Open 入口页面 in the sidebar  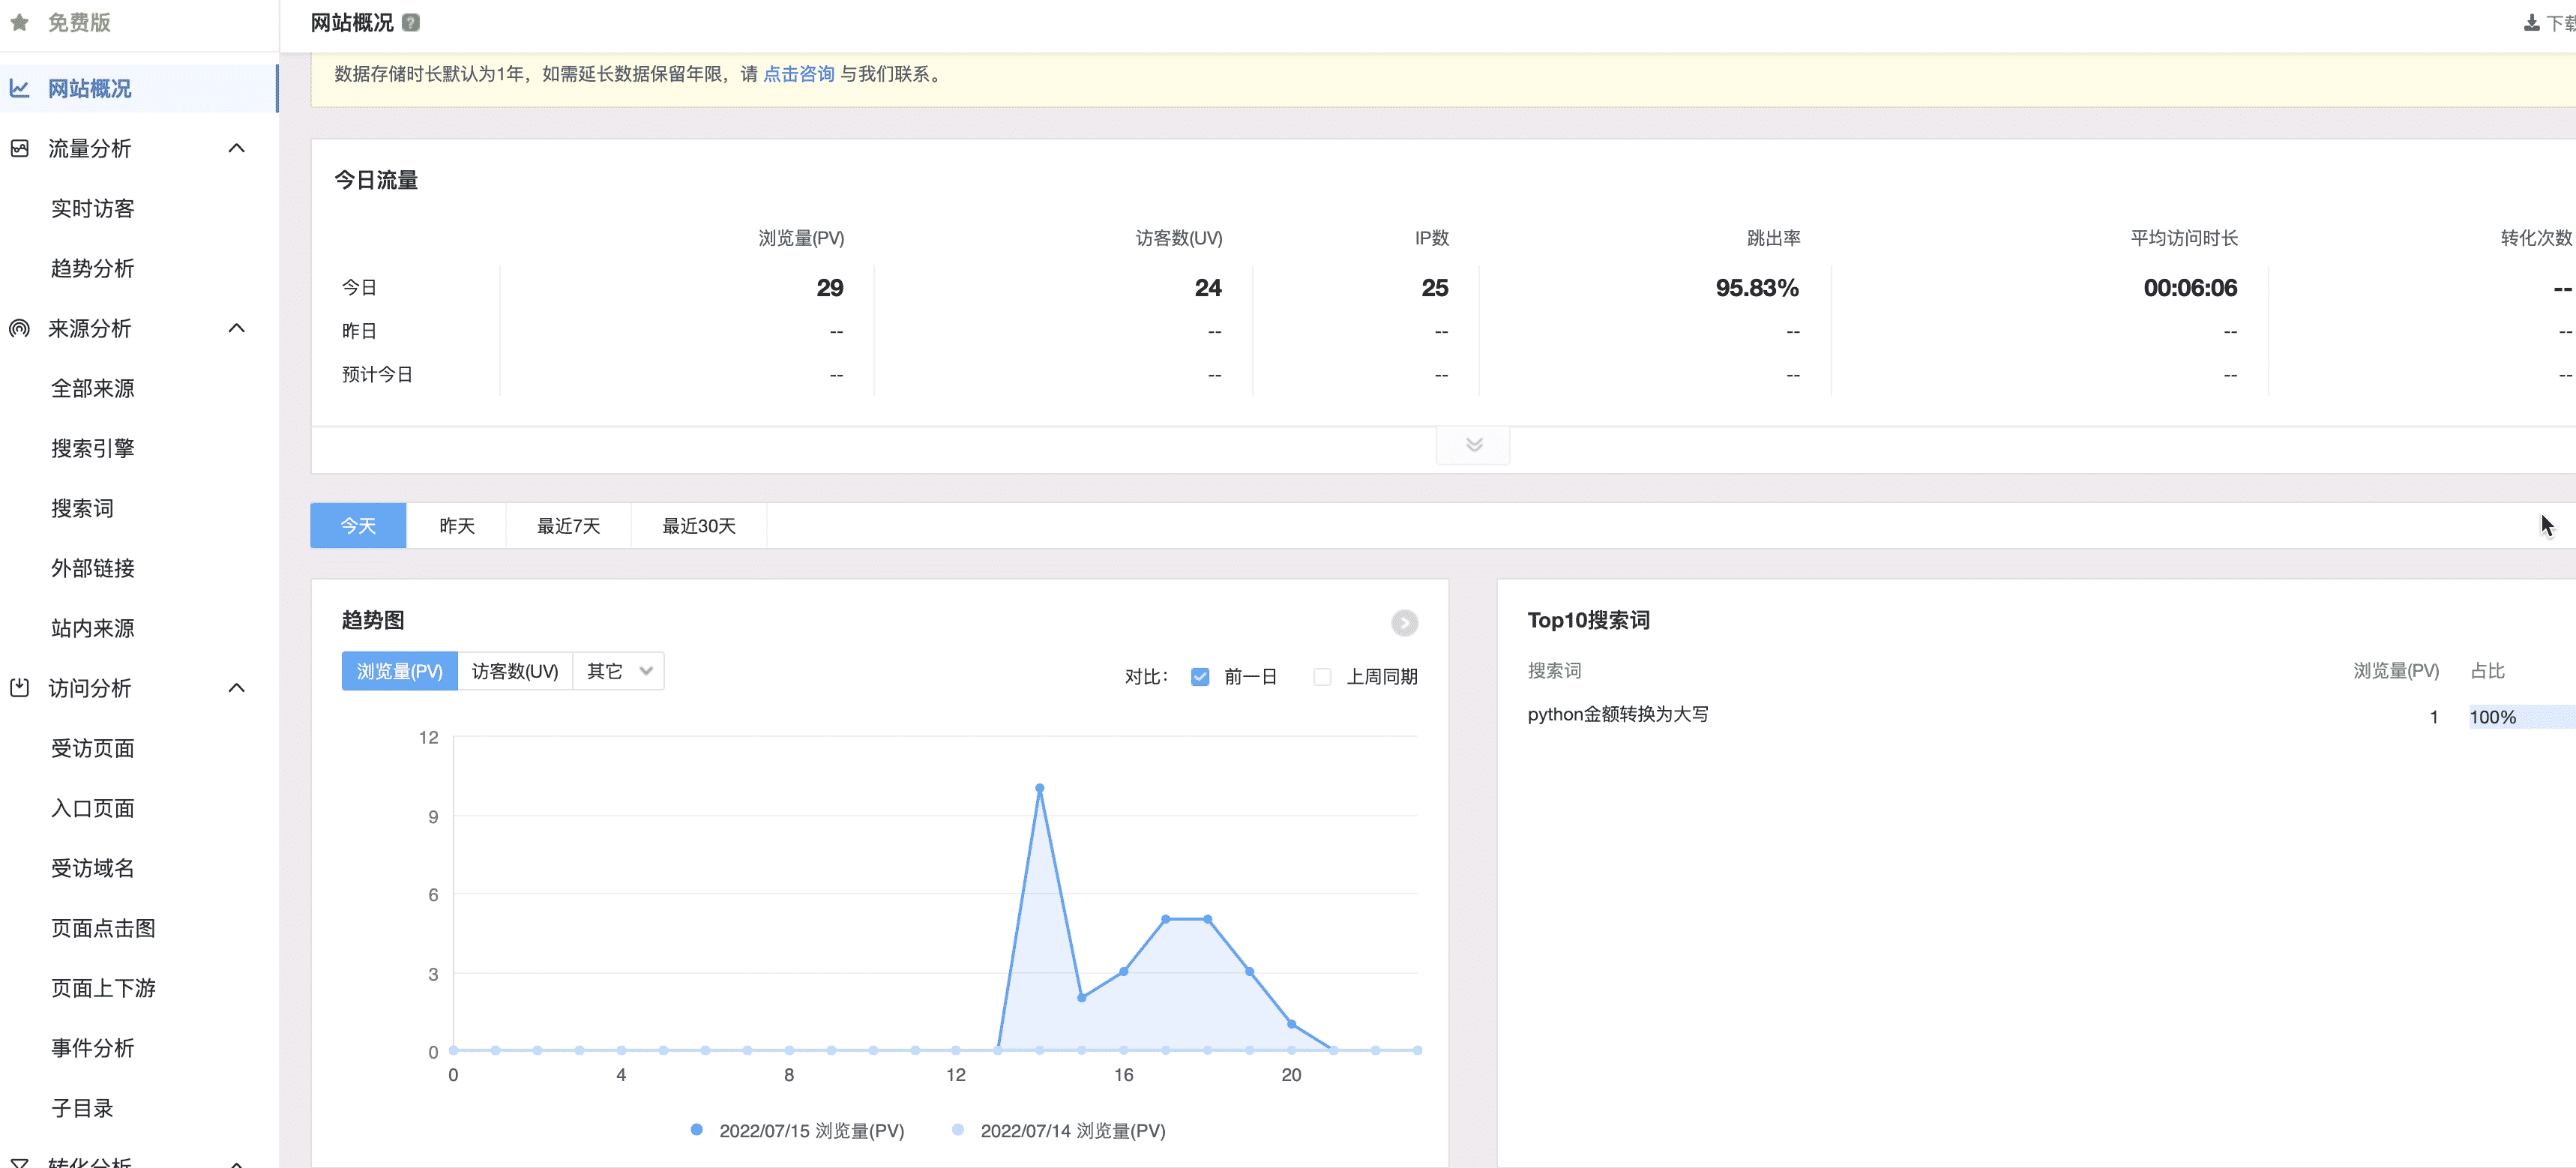[x=92, y=808]
